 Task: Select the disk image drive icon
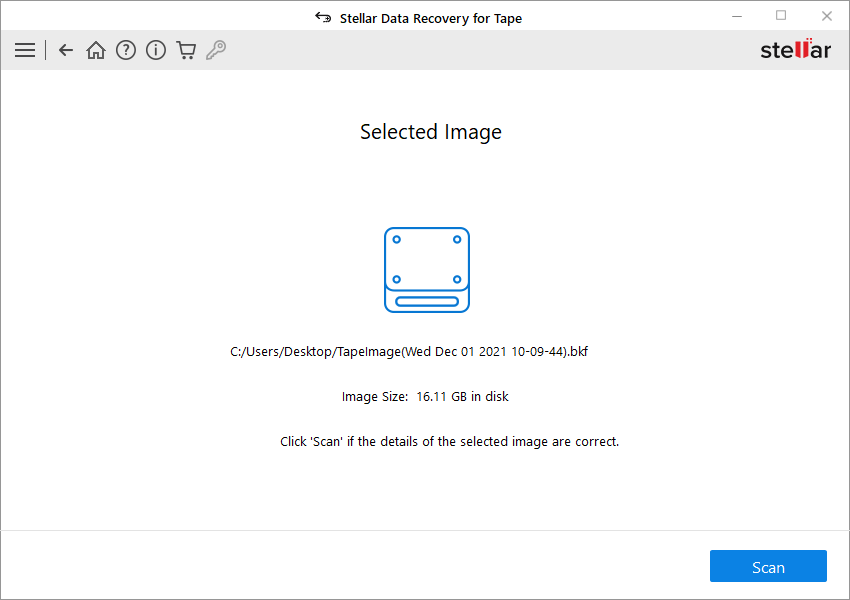point(427,270)
